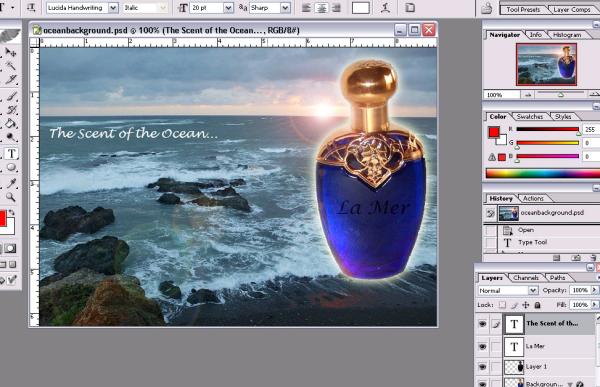
Task: Pick a color from the spectrum ramp
Action: 543,173
